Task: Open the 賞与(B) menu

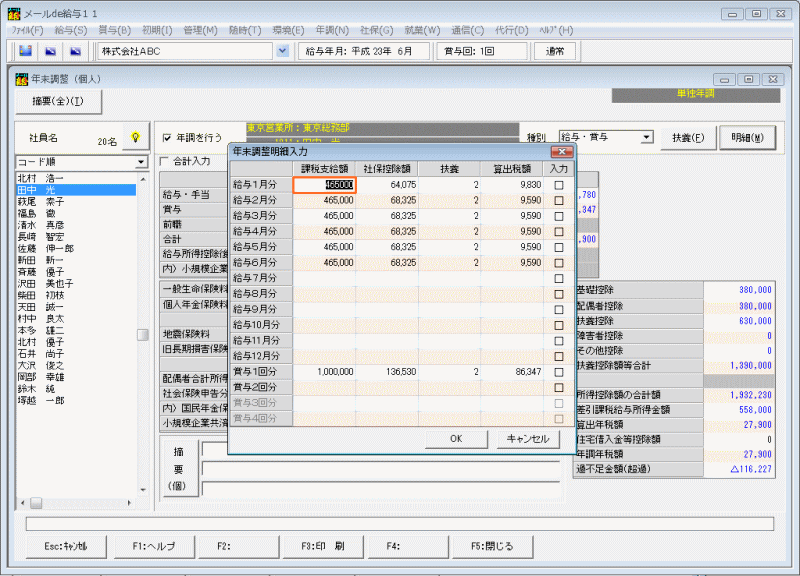Action: 114,30
